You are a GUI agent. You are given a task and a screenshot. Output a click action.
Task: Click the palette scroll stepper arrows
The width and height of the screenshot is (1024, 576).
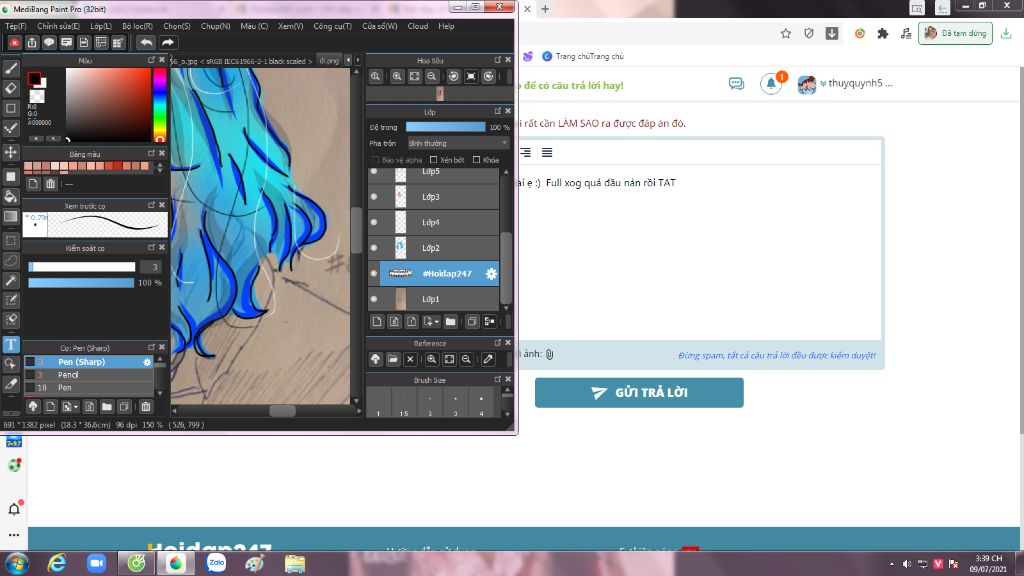coord(160,167)
